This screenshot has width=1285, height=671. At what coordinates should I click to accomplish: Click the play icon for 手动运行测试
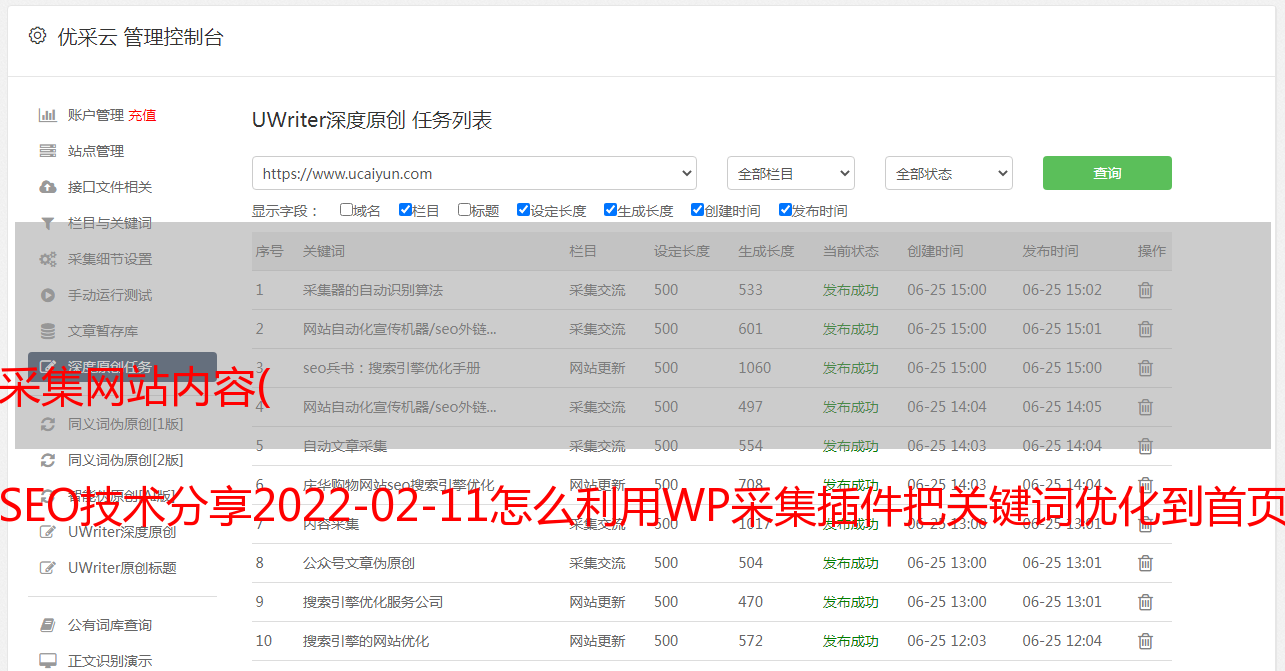pyautogui.click(x=47, y=295)
